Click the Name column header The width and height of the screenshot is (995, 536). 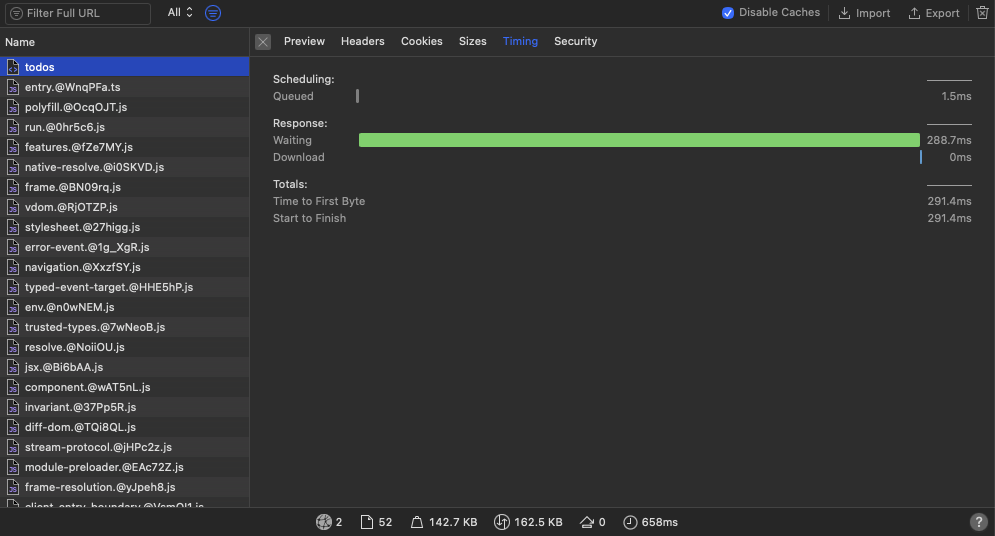click(x=124, y=42)
